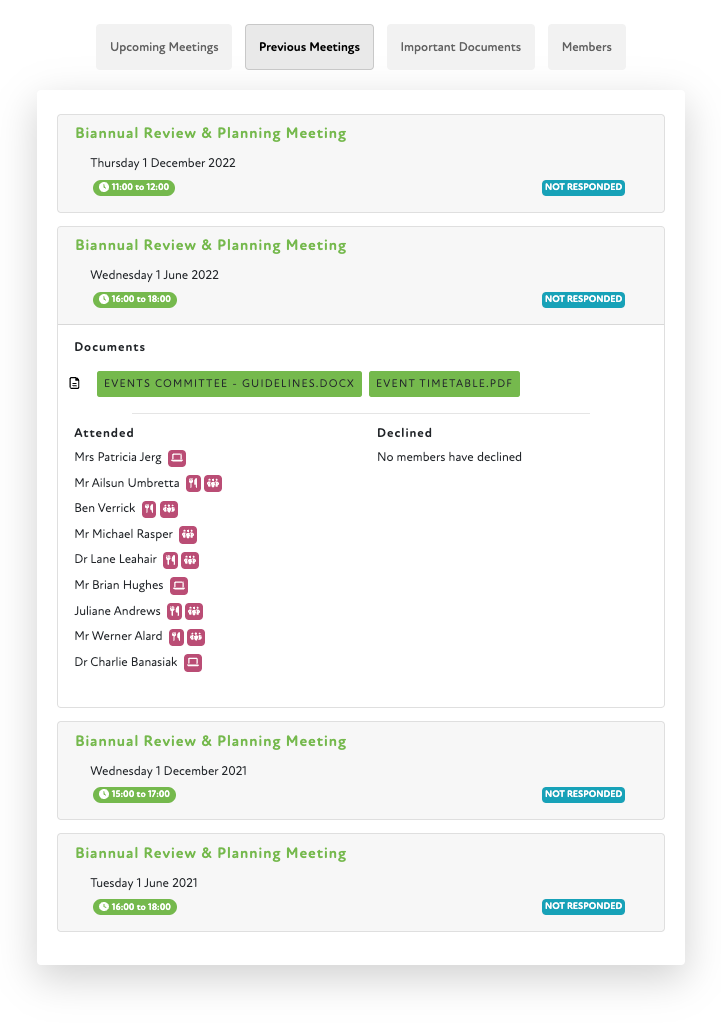
Task: Click the laptop icon beside Mrs Patricia Jerg
Action: tap(177, 458)
